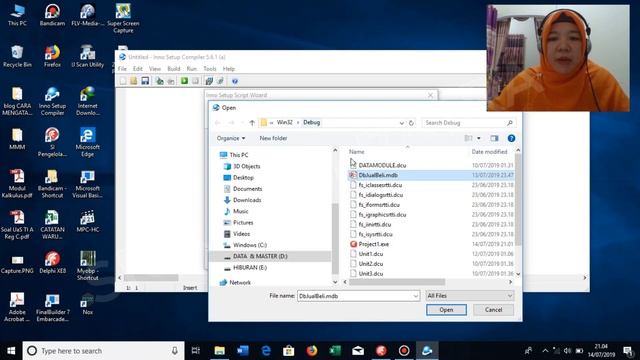Open Word from taskbar

pos(243,351)
